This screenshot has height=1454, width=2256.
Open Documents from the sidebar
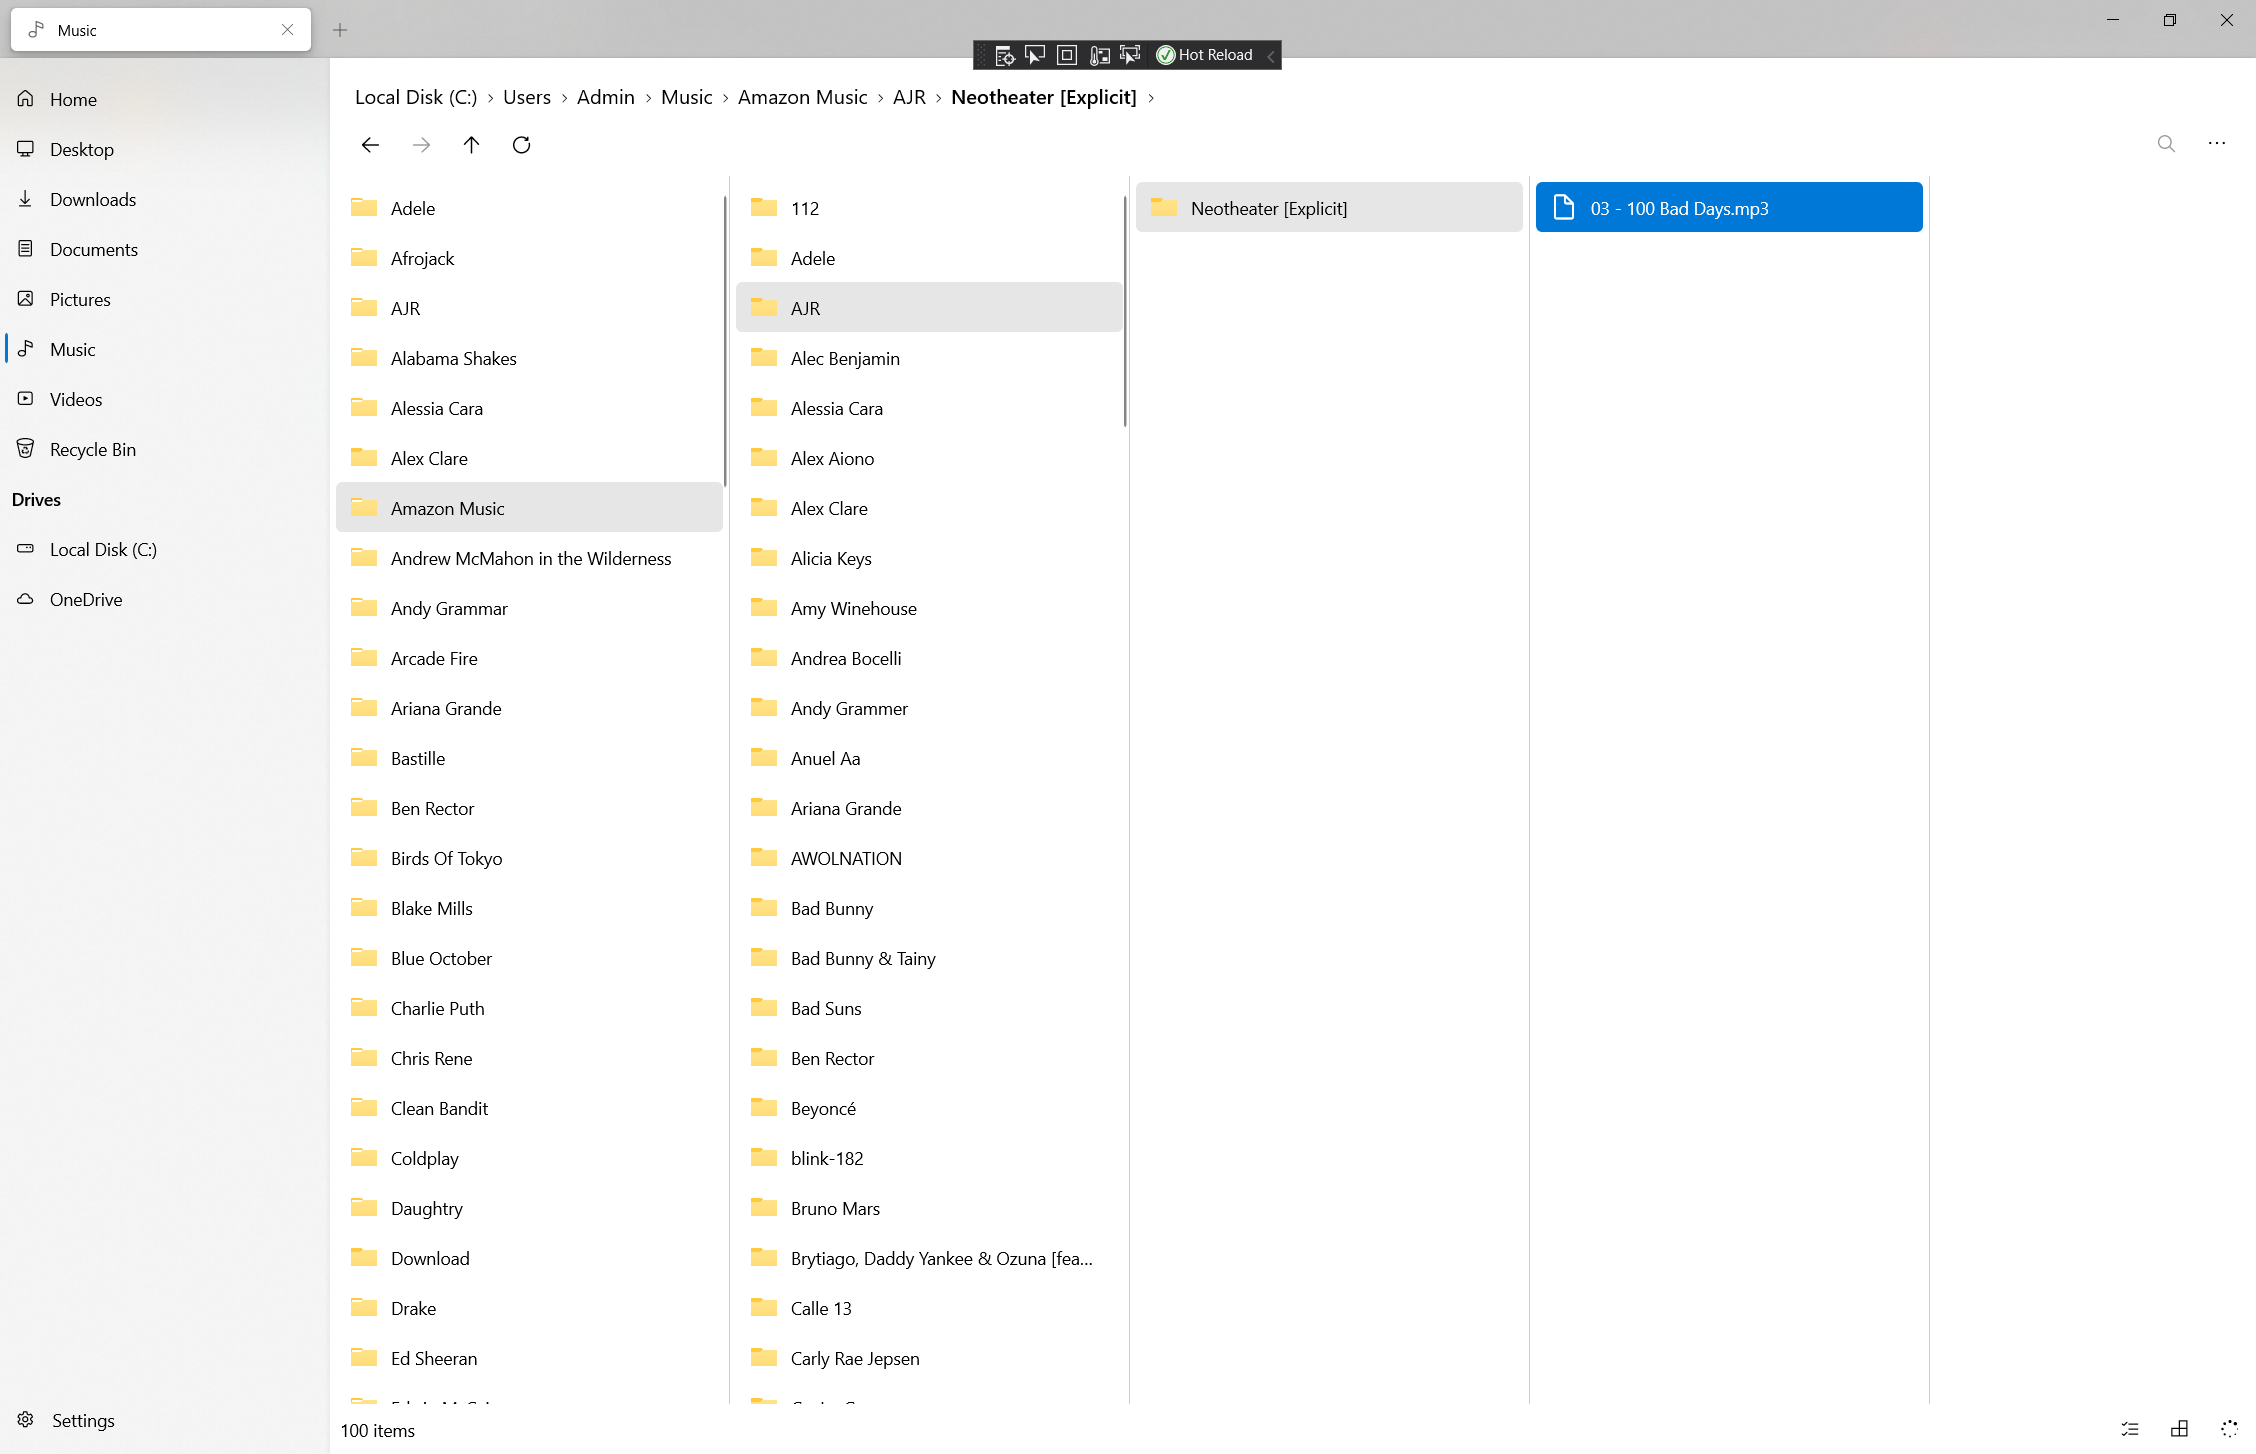pos(165,249)
